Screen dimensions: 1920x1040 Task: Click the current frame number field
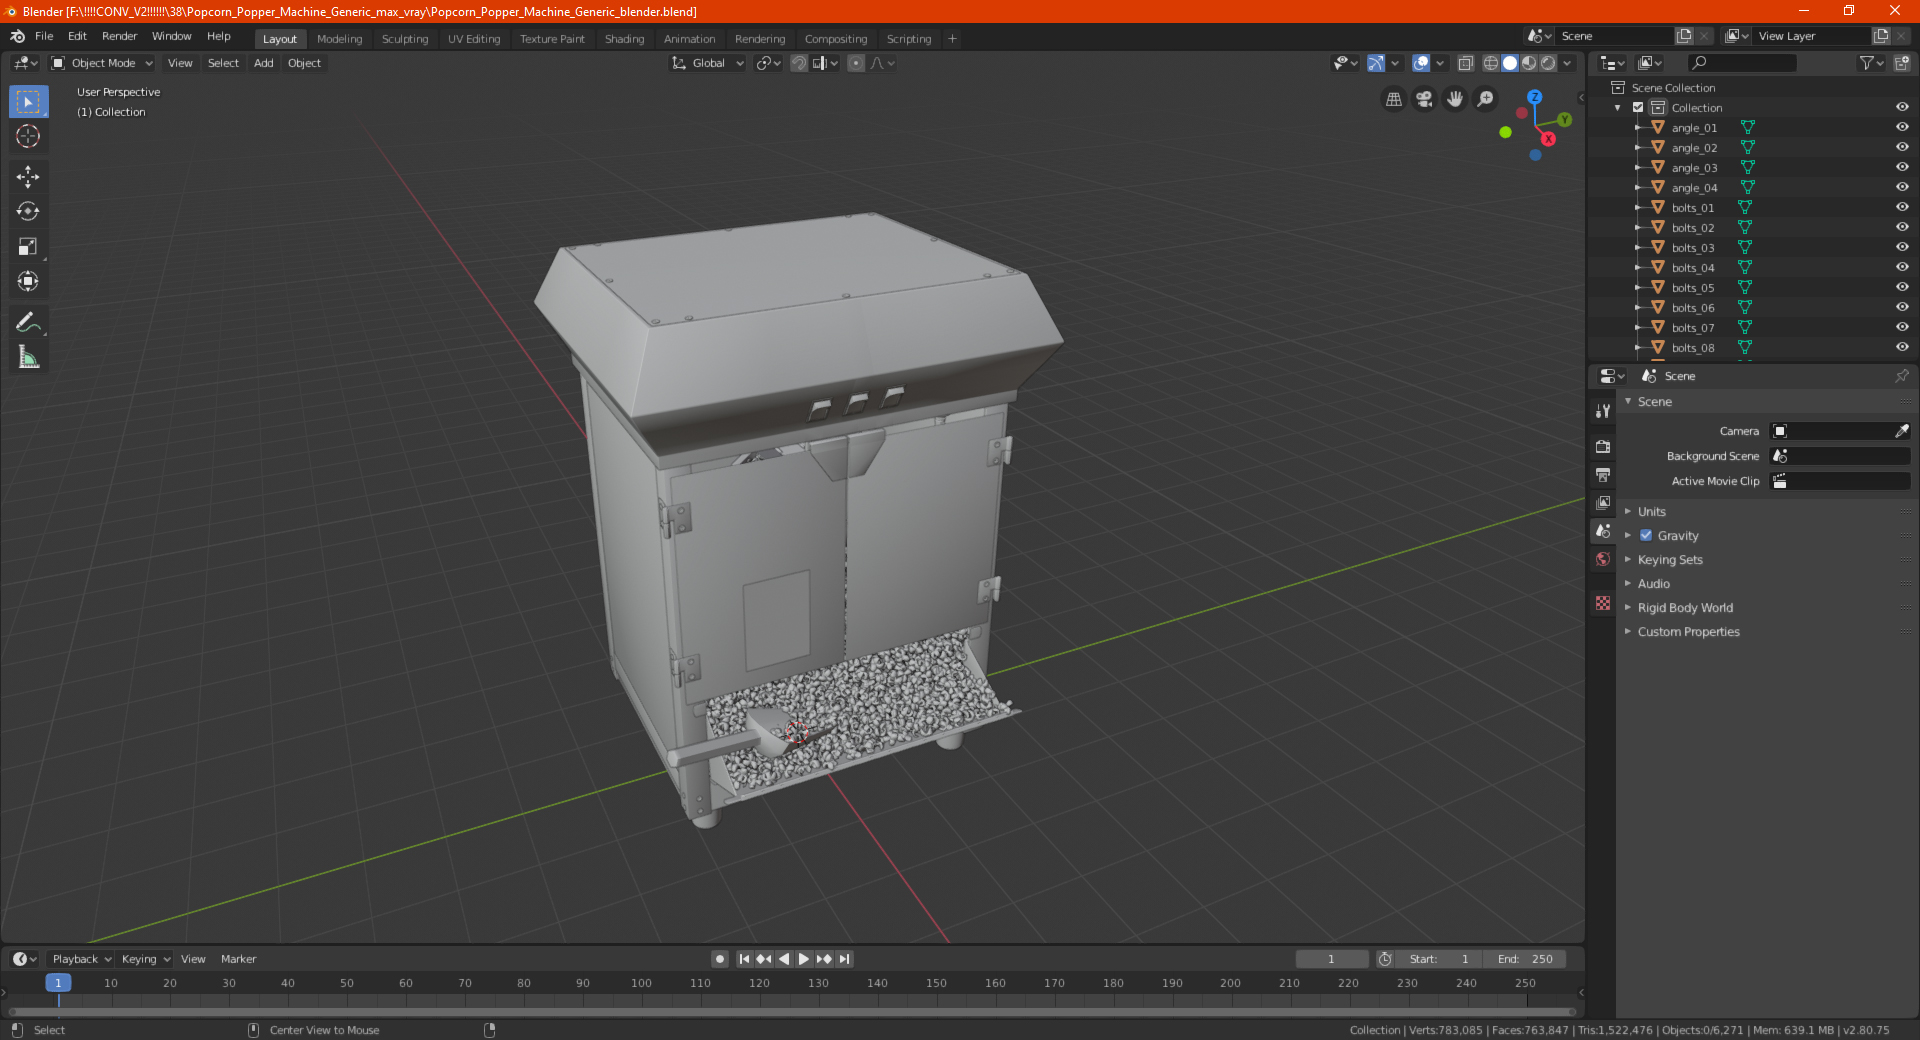click(x=1332, y=959)
